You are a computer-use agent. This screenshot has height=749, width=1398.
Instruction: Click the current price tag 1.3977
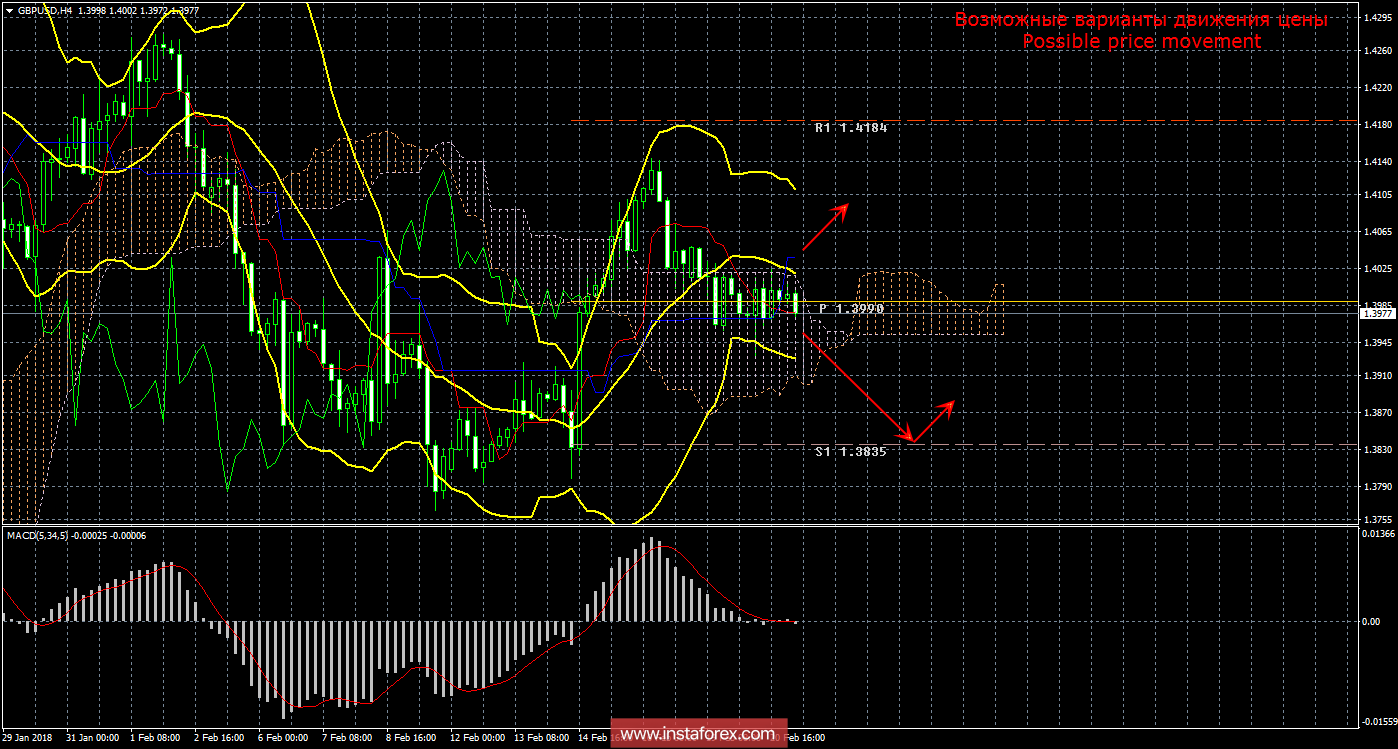[1377, 314]
